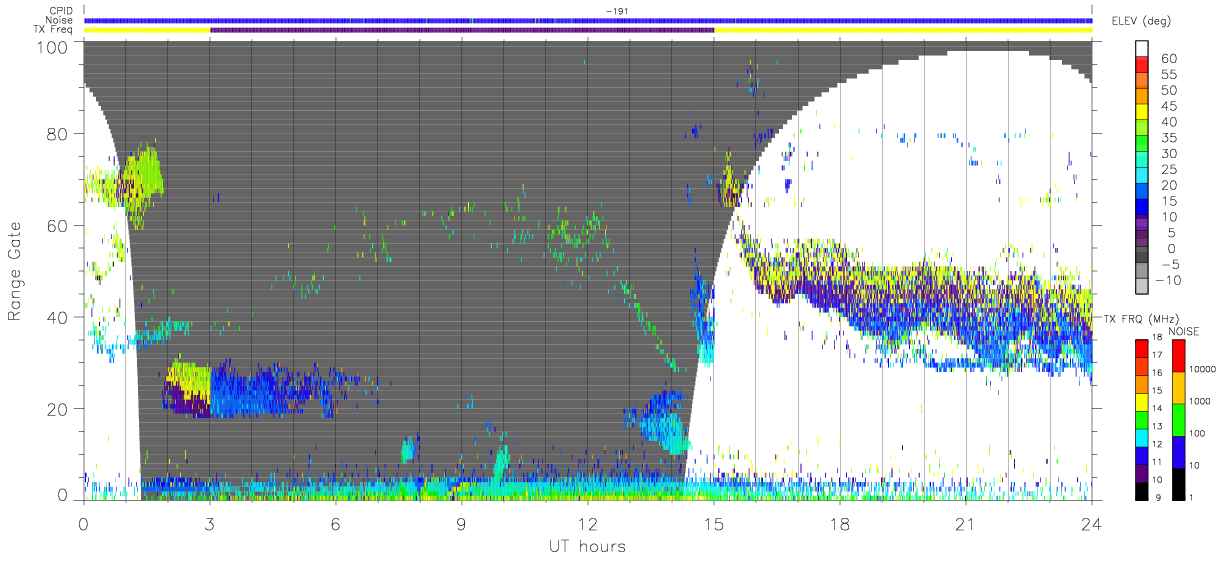Click the 14 label on the TX FRQ scale
This screenshot has height=567, width=1228.
coord(1159,408)
